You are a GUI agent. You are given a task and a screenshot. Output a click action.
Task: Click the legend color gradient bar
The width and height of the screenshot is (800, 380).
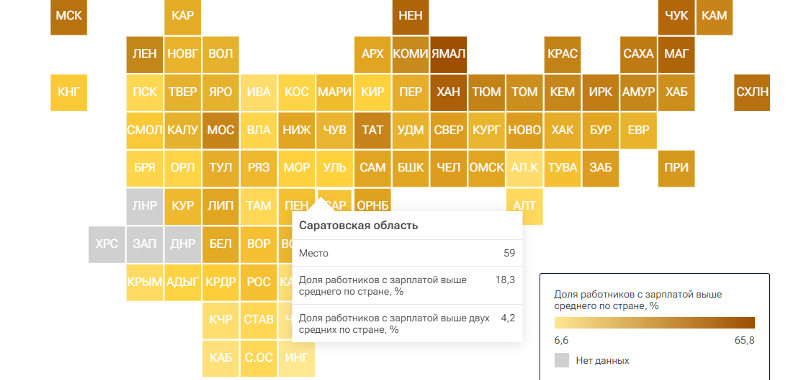tap(655, 322)
